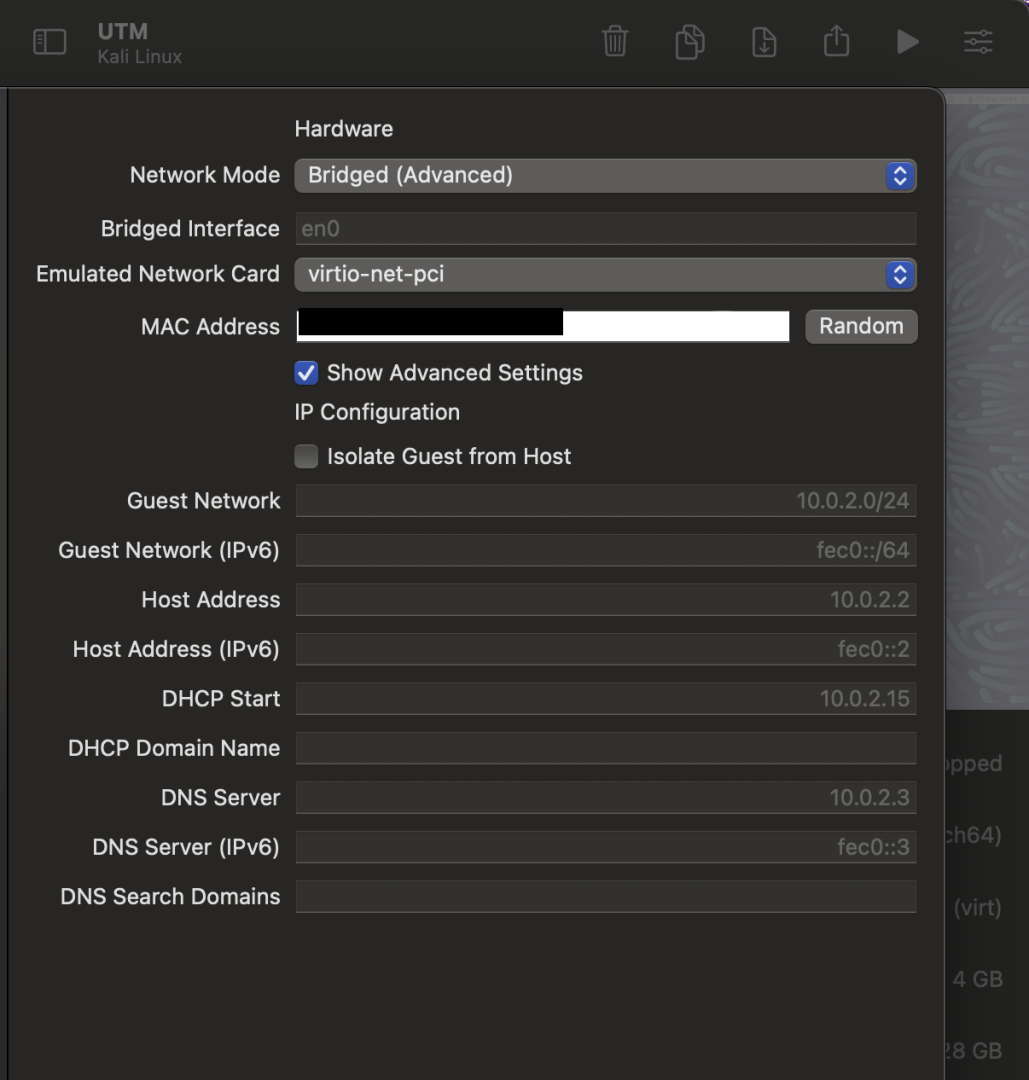Click the move-VM download document icon
1029x1080 pixels.
tap(764, 42)
